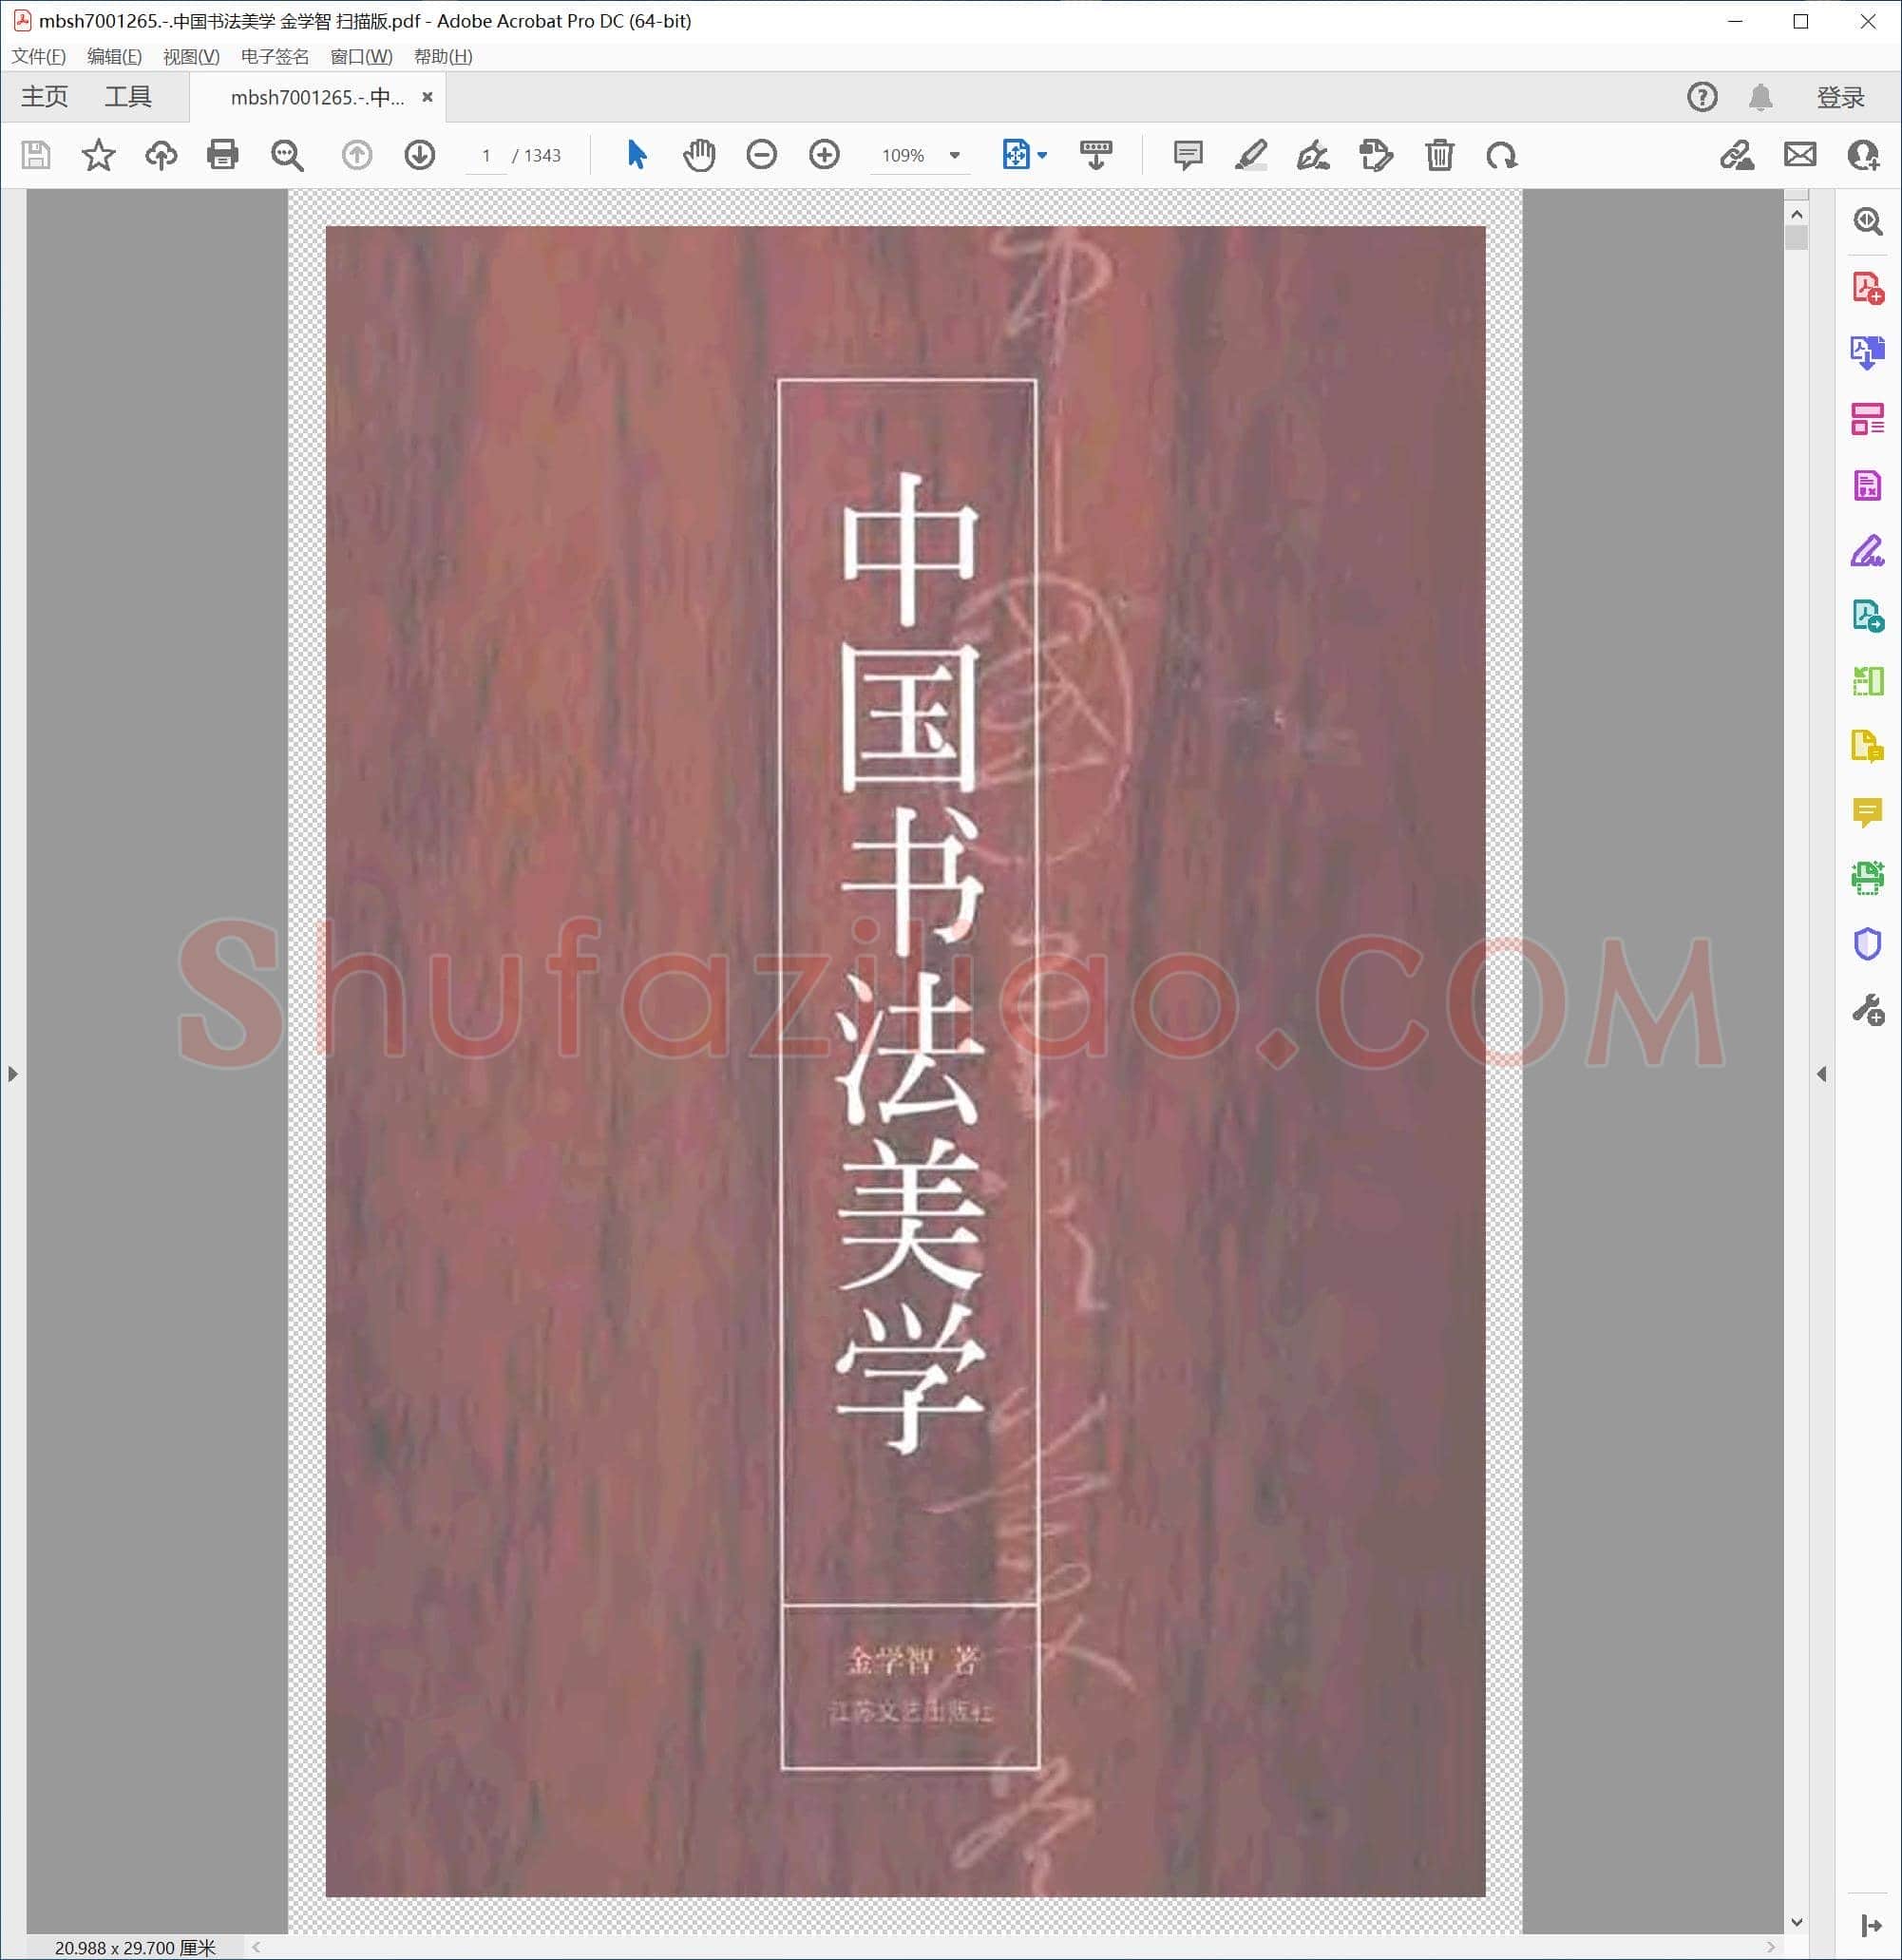Open Comment tool in sidebar
The width and height of the screenshot is (1902, 1960).
[x=1867, y=813]
